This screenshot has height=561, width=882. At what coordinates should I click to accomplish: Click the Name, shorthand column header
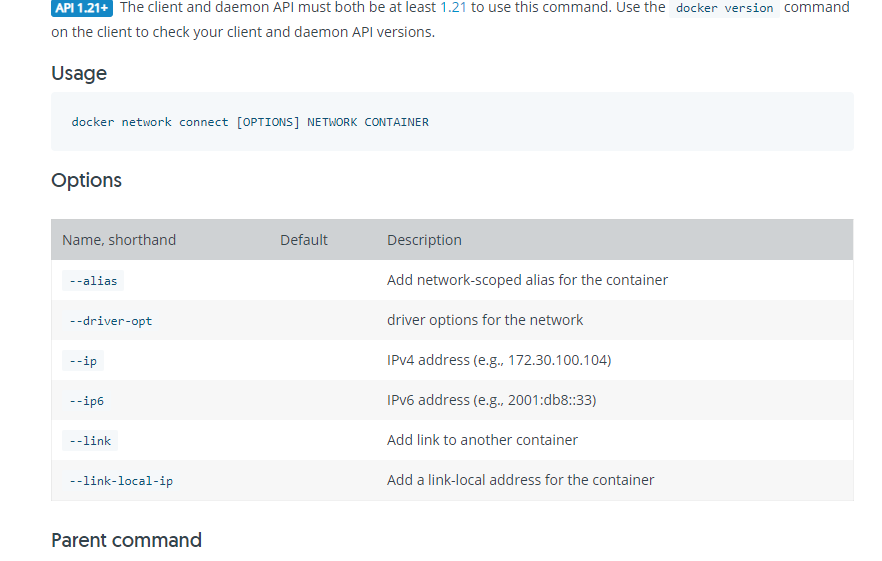(119, 240)
